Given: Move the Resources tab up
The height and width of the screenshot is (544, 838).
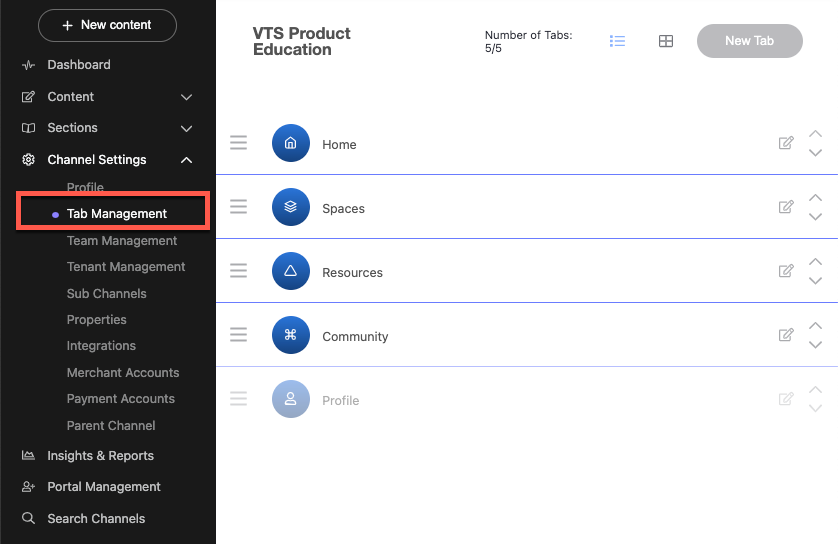Looking at the screenshot, I should click(815, 262).
